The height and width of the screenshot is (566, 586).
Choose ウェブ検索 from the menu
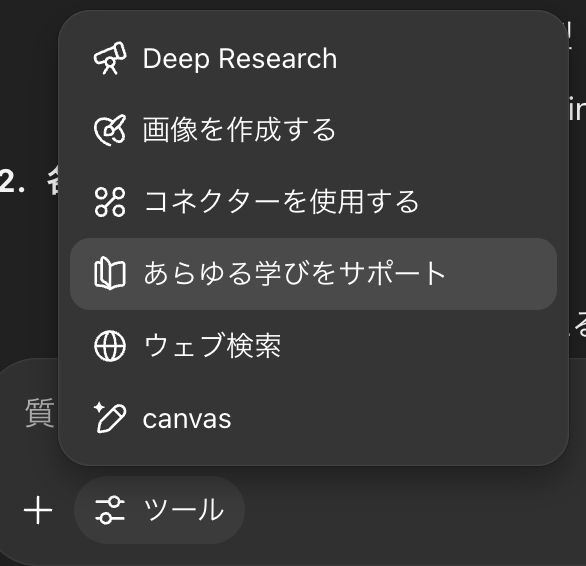[x=313, y=346]
